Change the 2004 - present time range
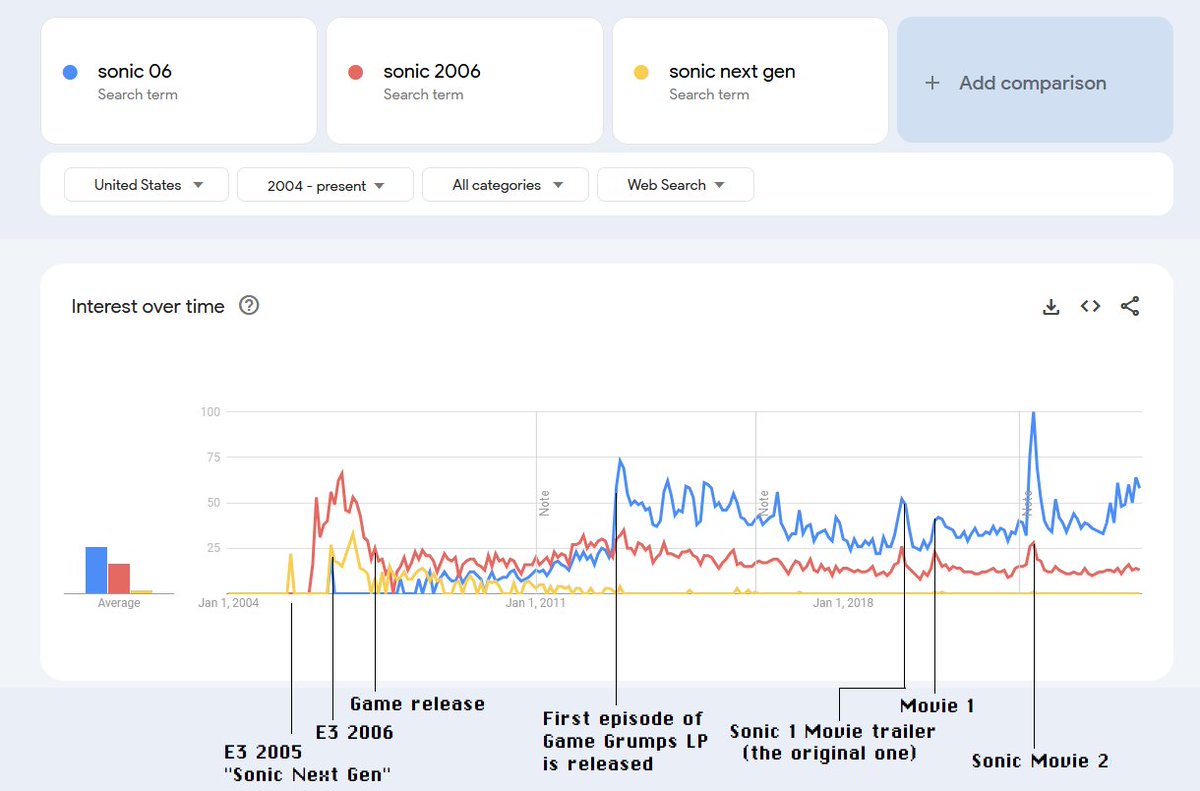This screenshot has height=791, width=1200. [x=325, y=185]
